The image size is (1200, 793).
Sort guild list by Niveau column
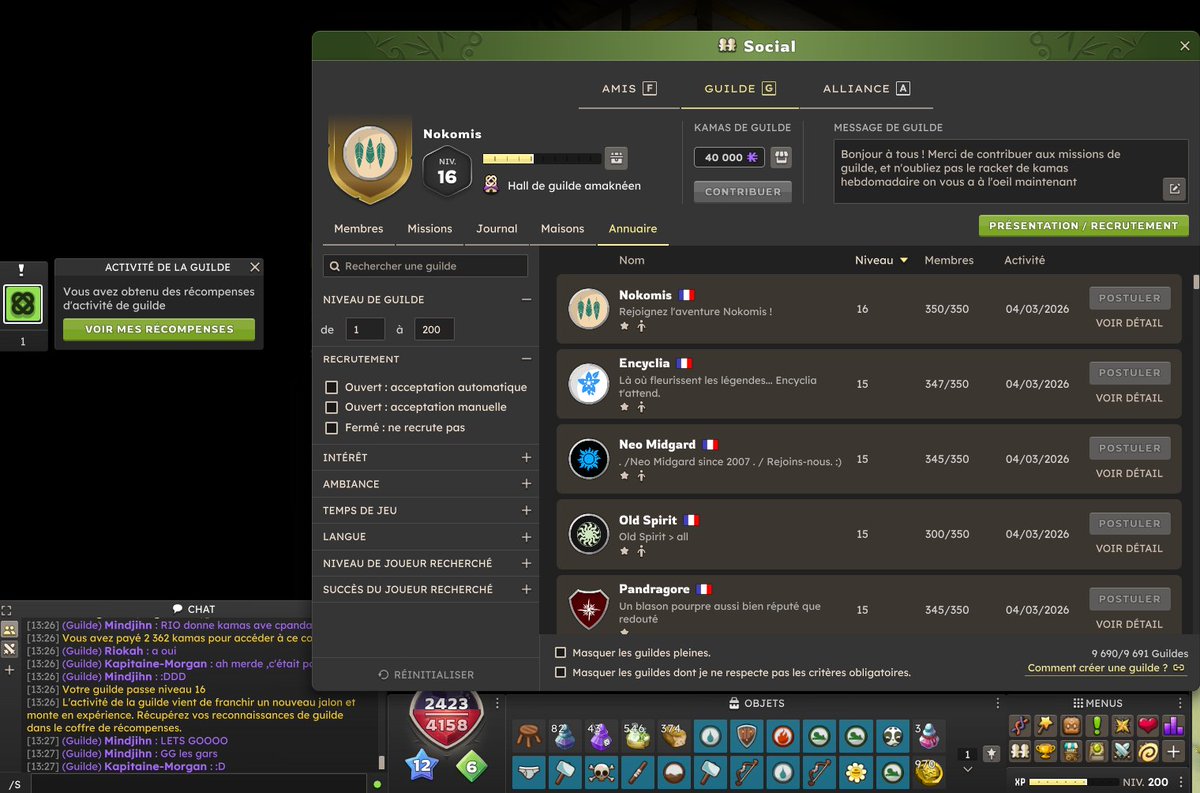coord(881,260)
